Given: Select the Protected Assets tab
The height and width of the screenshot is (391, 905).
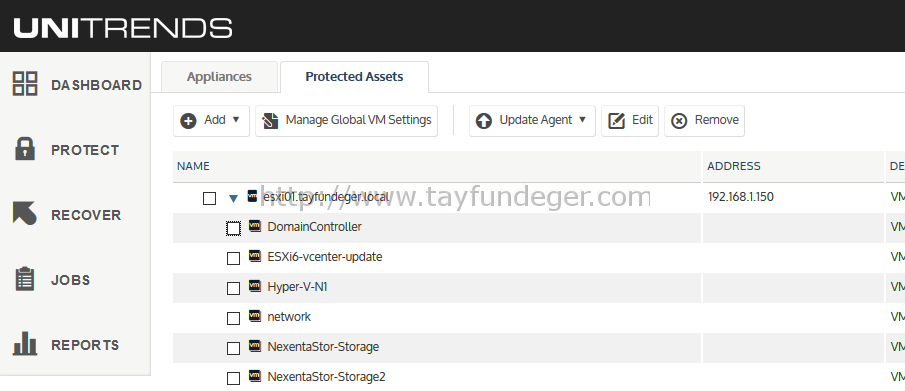Looking at the screenshot, I should point(354,77).
